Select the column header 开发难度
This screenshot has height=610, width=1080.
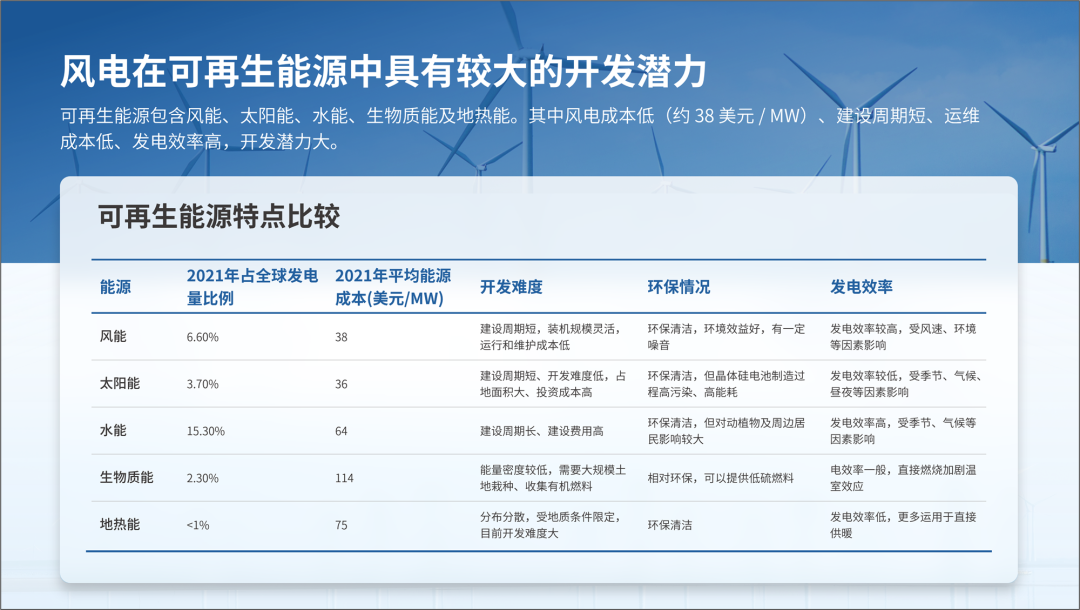coord(511,287)
